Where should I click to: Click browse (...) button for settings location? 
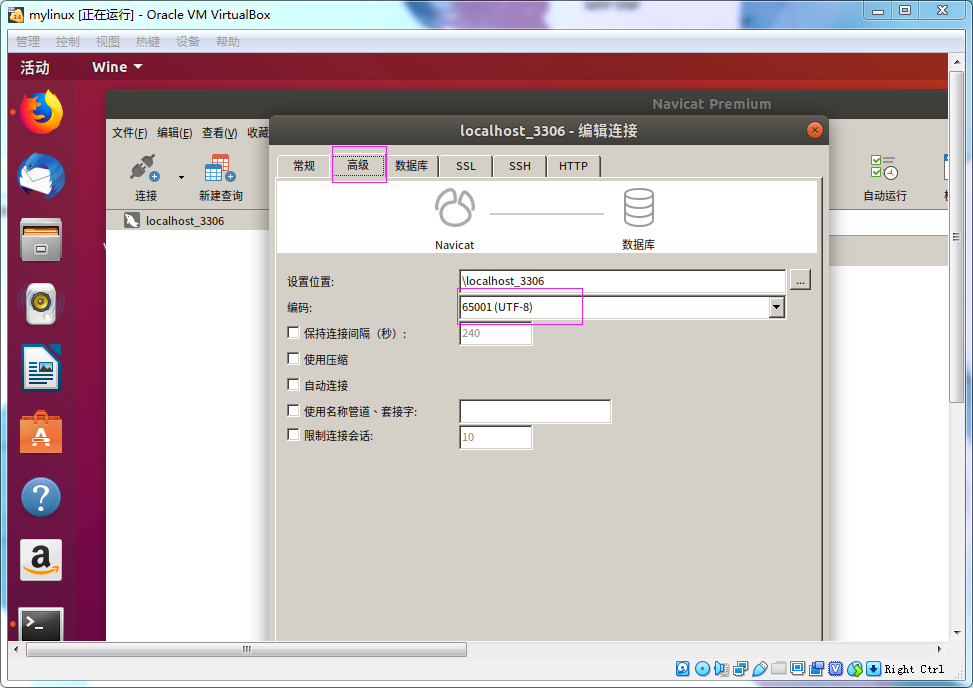tap(800, 280)
